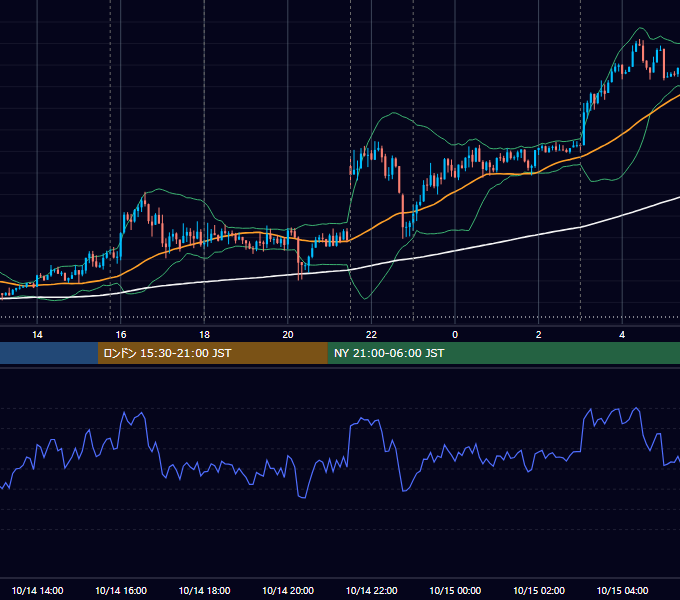Click the 10/14 14:00 date label

click(37, 590)
